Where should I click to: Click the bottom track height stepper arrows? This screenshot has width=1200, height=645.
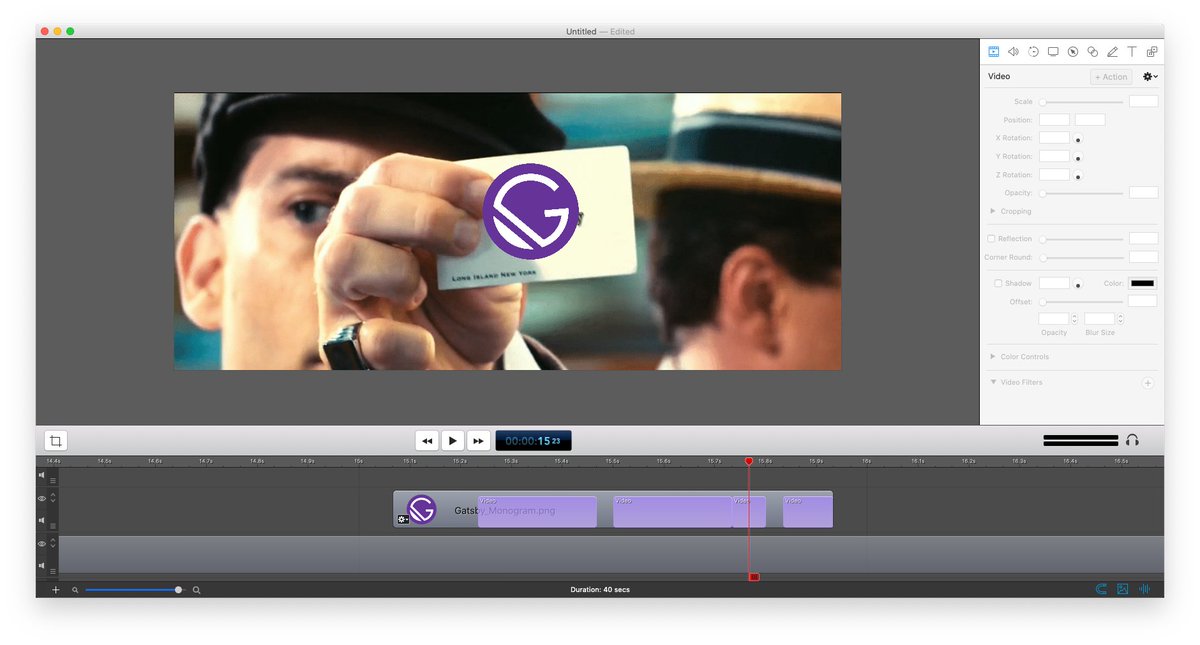[x=53, y=544]
